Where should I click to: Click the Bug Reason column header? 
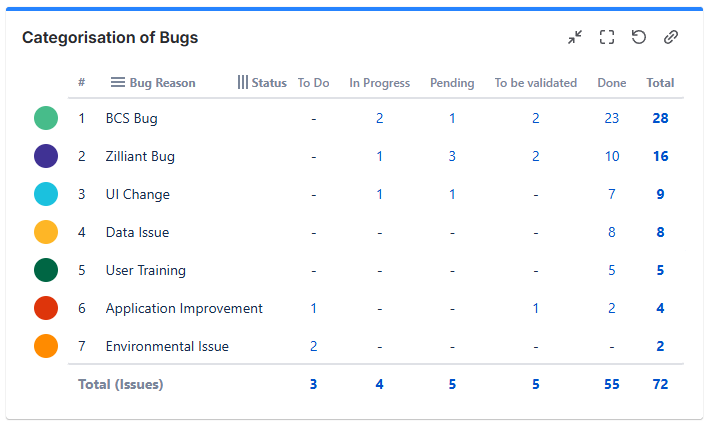click(162, 83)
